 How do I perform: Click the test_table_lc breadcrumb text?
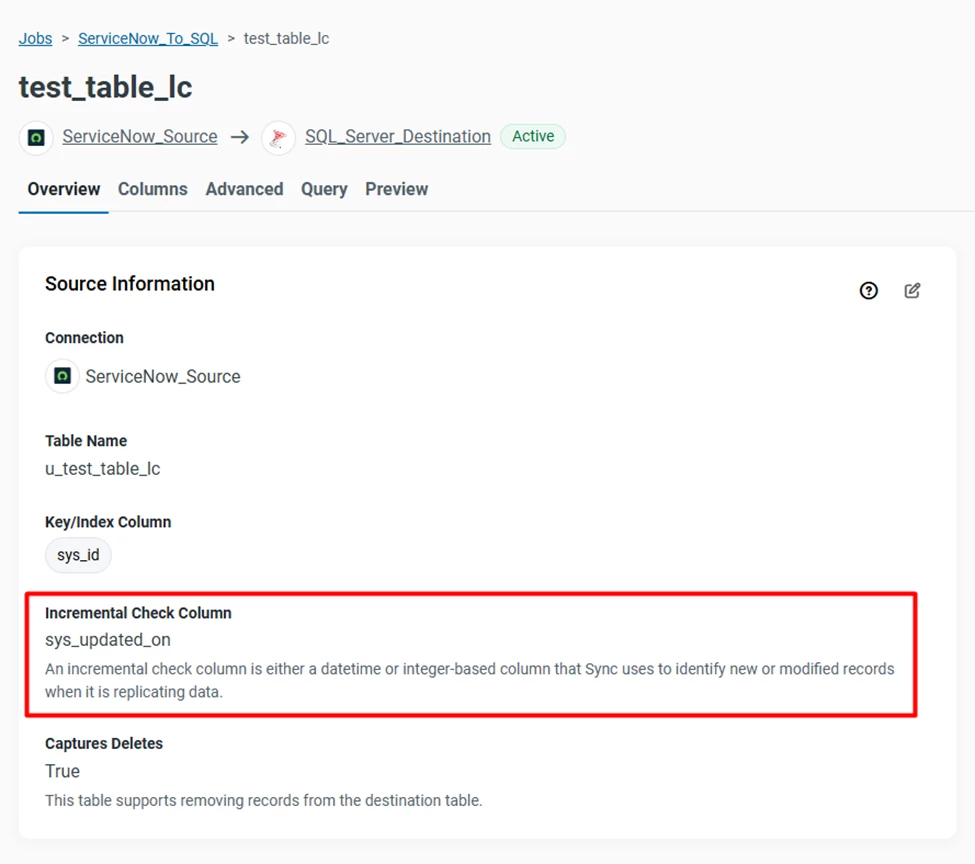pyautogui.click(x=287, y=39)
